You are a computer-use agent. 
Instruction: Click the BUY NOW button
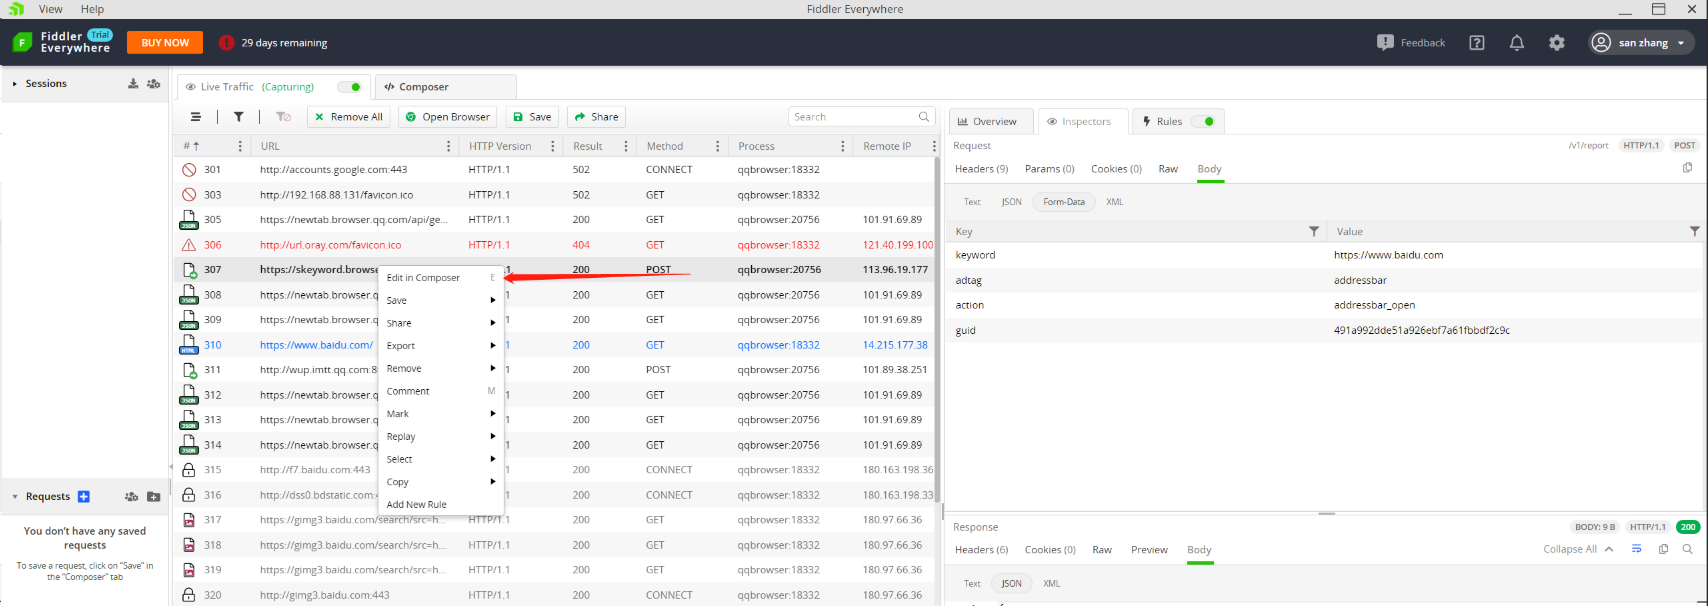coord(165,43)
